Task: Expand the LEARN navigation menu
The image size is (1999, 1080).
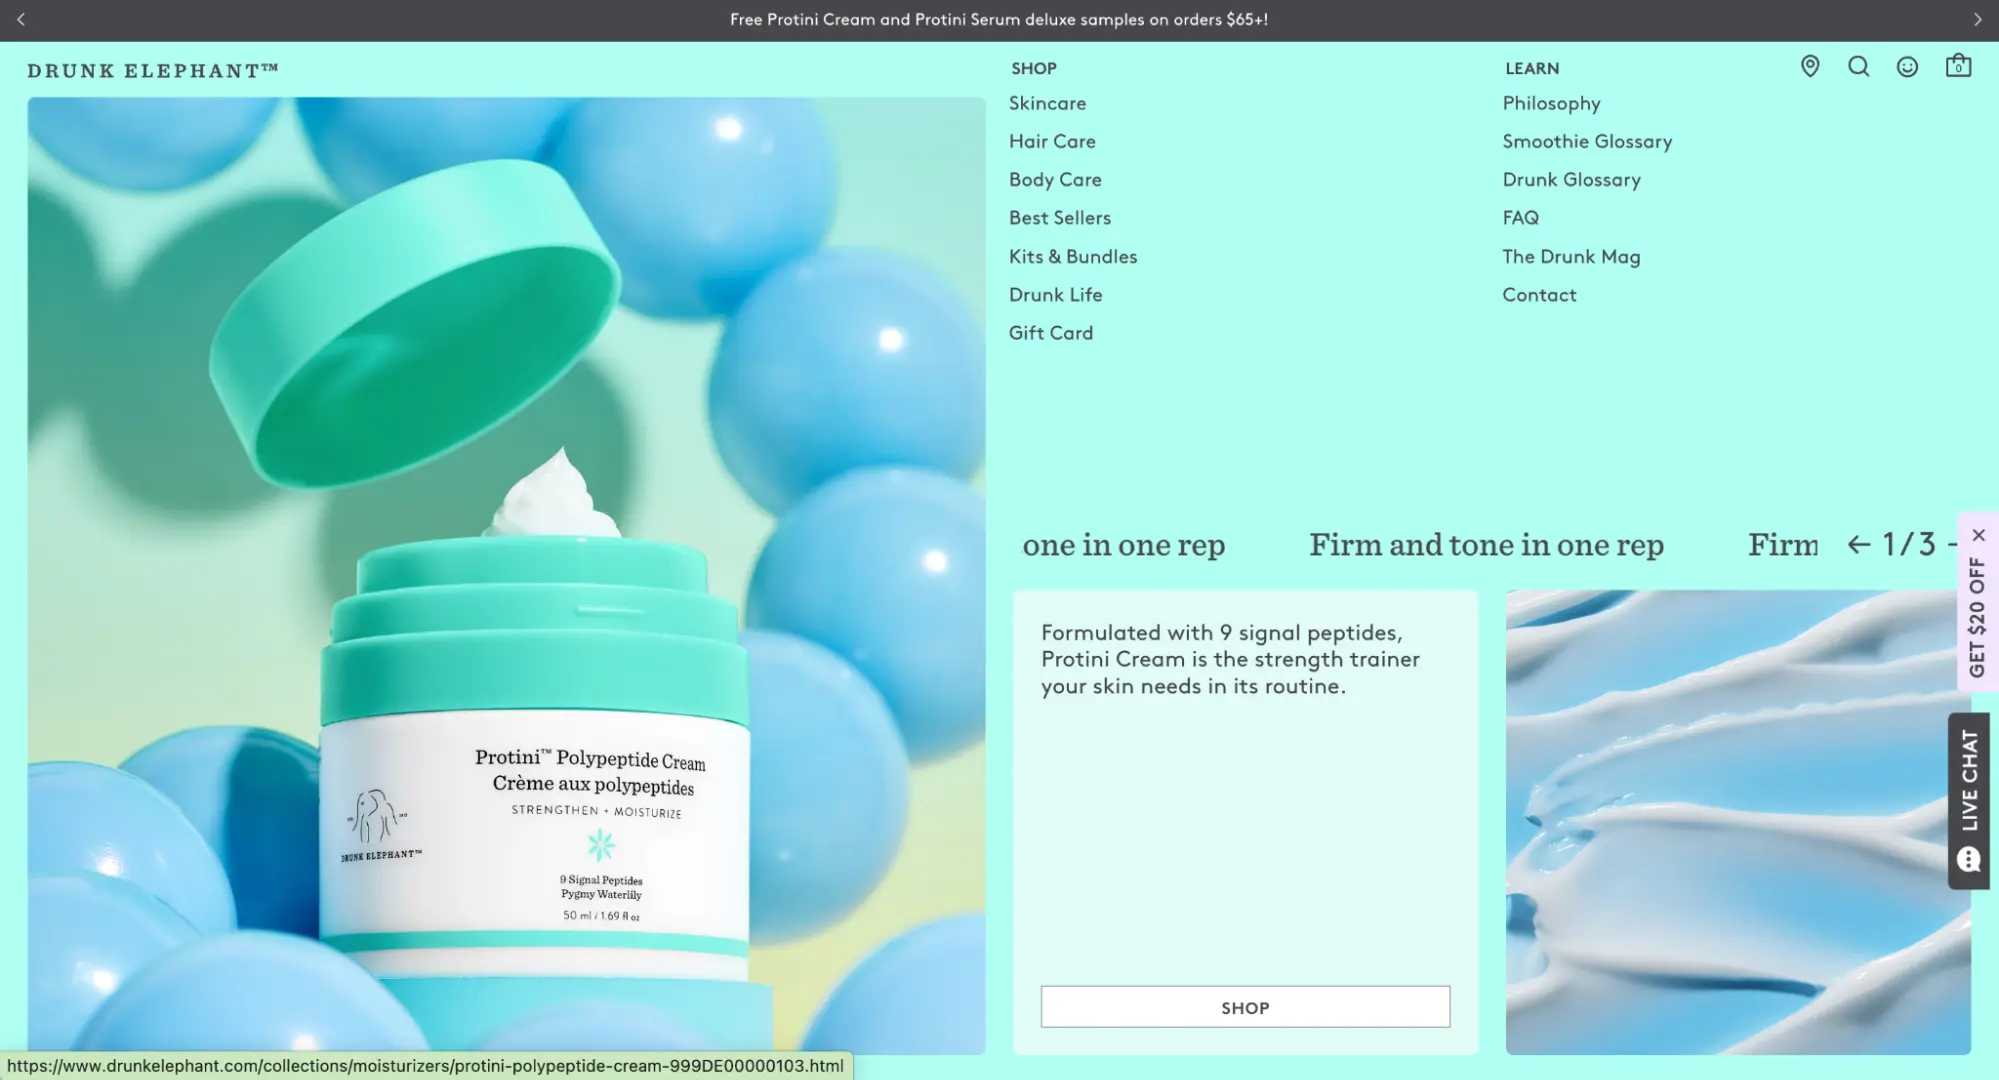Action: [1531, 68]
